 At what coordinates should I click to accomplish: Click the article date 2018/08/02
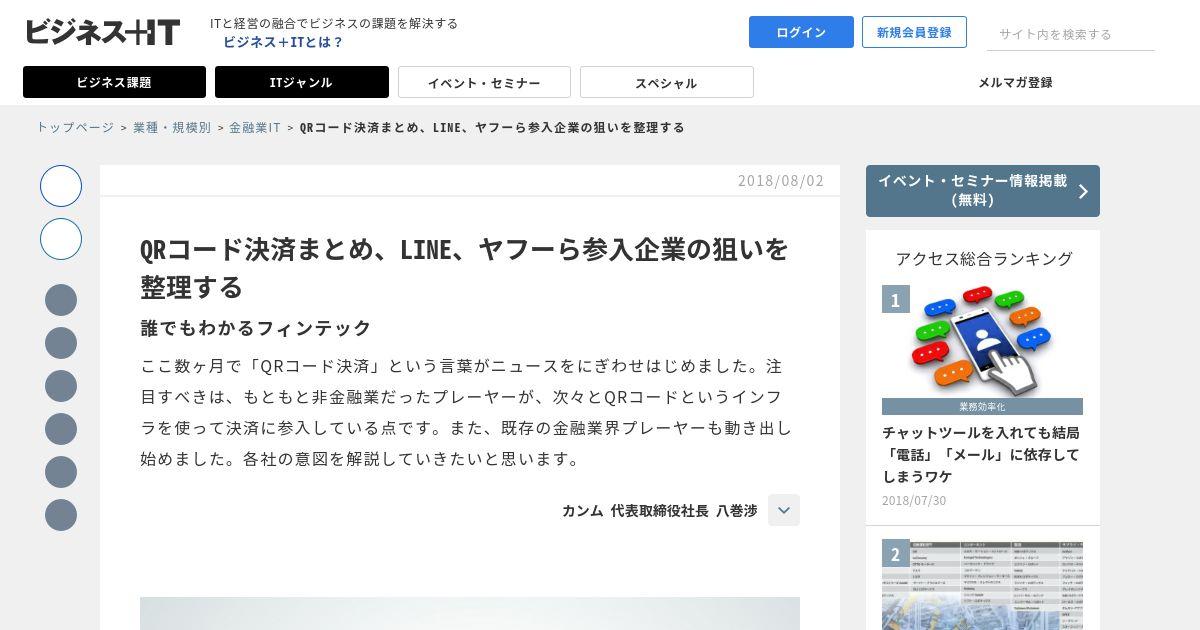pyautogui.click(x=781, y=181)
